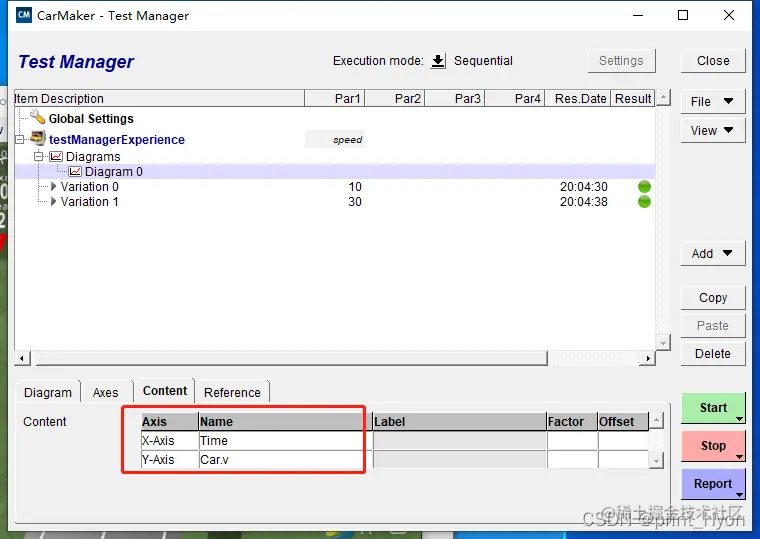Click Content table scroll up arrow
Viewport: 760px width, 539px height.
656,420
